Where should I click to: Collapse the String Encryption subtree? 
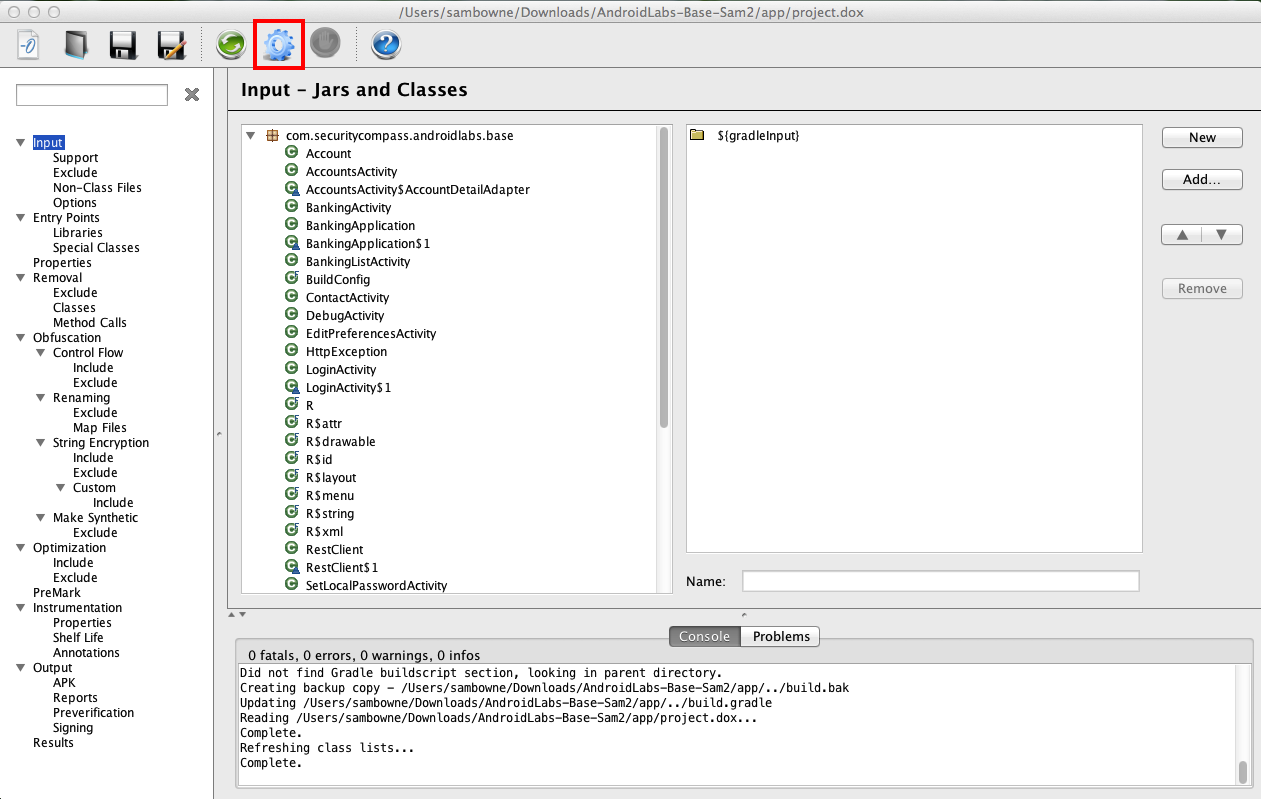tap(41, 443)
